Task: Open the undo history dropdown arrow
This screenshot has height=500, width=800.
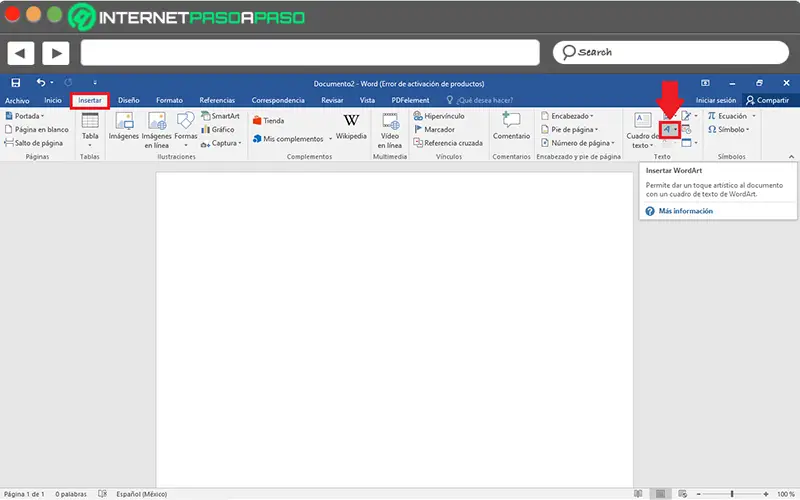Action: point(52,83)
